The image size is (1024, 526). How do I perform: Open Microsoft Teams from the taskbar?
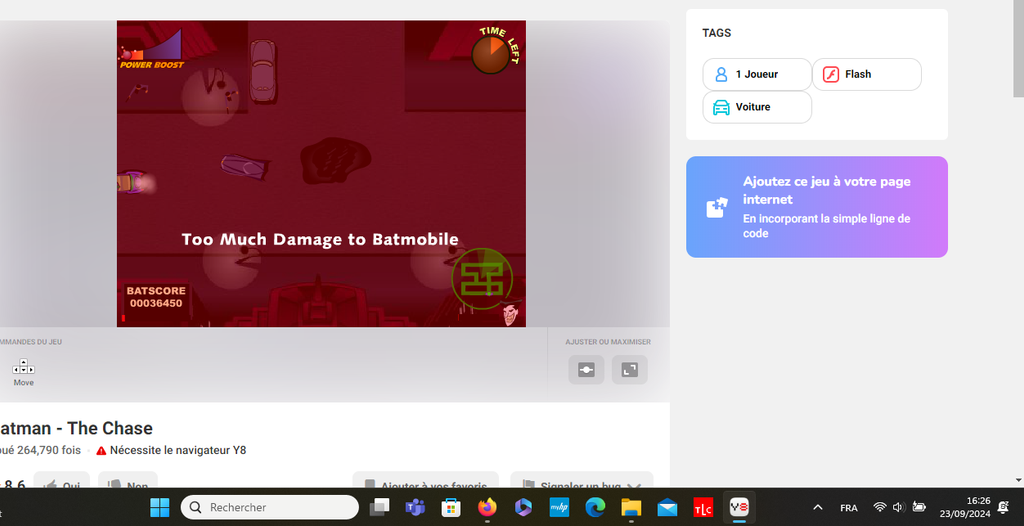click(x=415, y=507)
